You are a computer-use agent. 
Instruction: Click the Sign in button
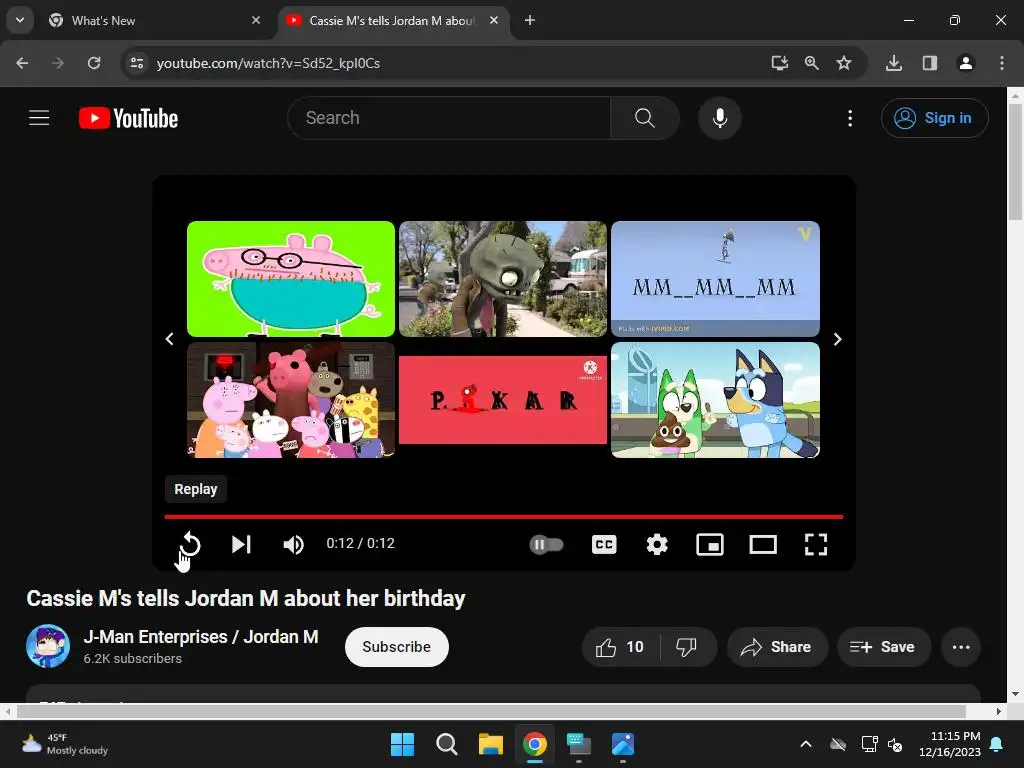pos(935,118)
